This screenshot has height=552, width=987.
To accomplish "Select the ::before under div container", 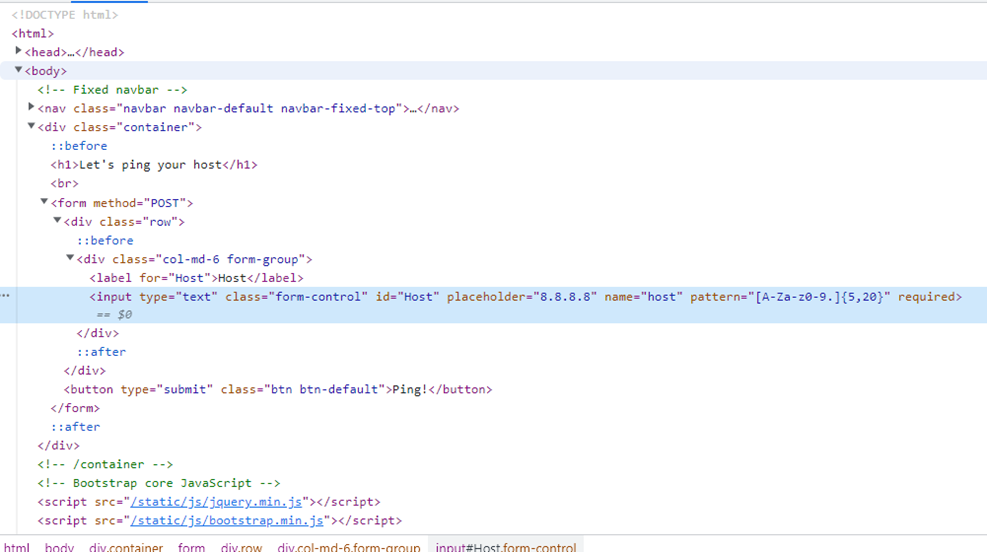I will click(79, 146).
